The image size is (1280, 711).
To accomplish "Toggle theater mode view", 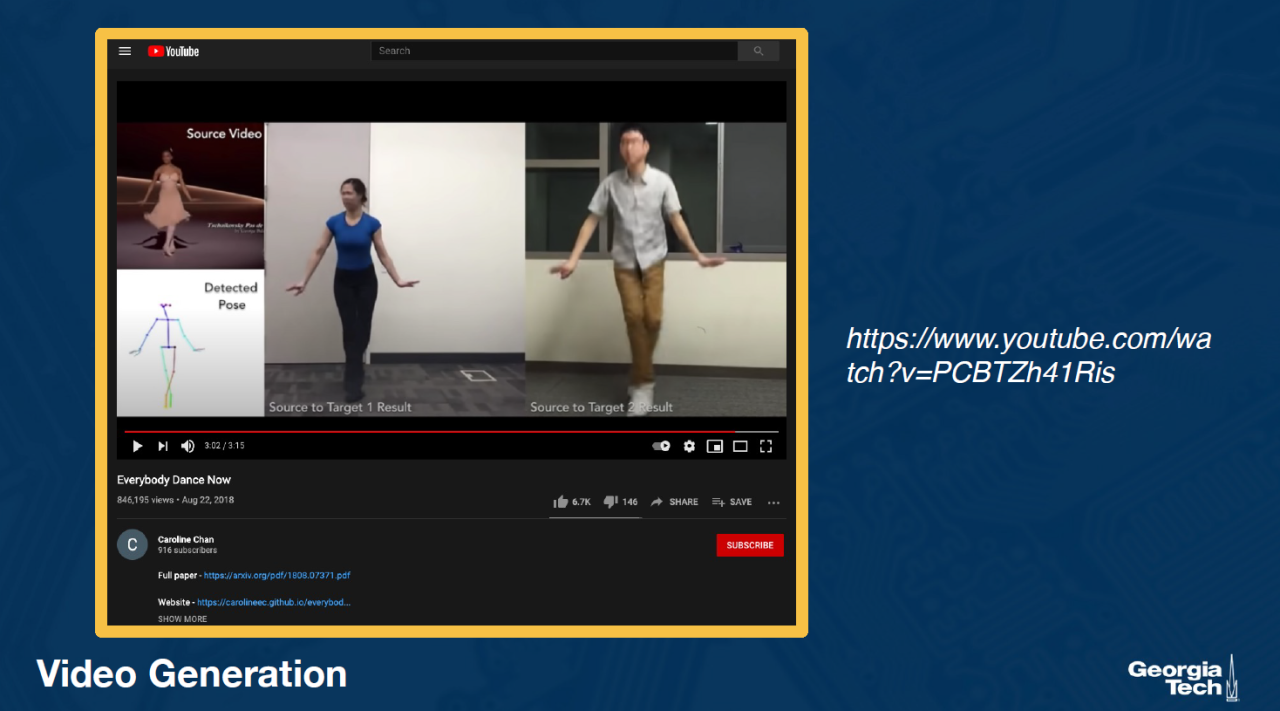I will [x=740, y=446].
